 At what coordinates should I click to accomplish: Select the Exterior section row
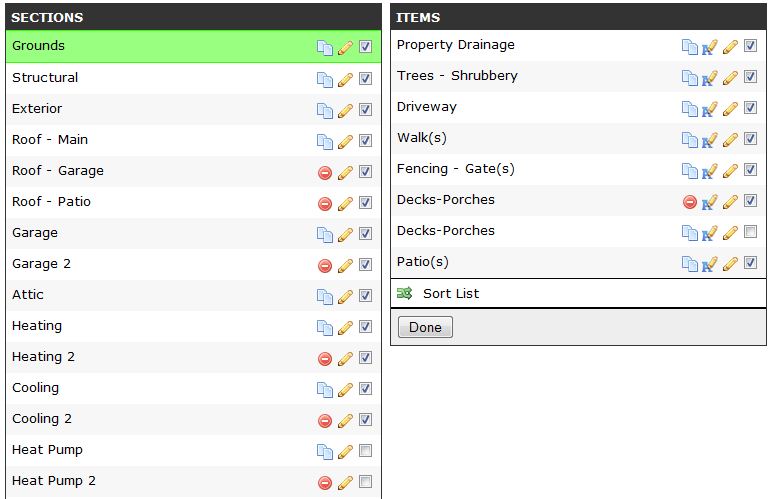(x=193, y=109)
